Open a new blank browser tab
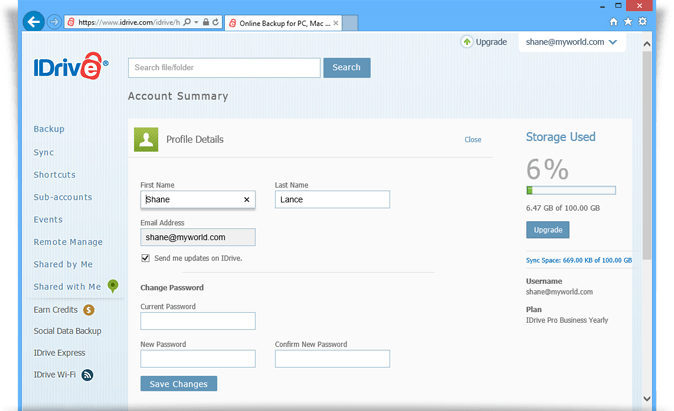Screen dimensions: 674x411 coord(350,23)
